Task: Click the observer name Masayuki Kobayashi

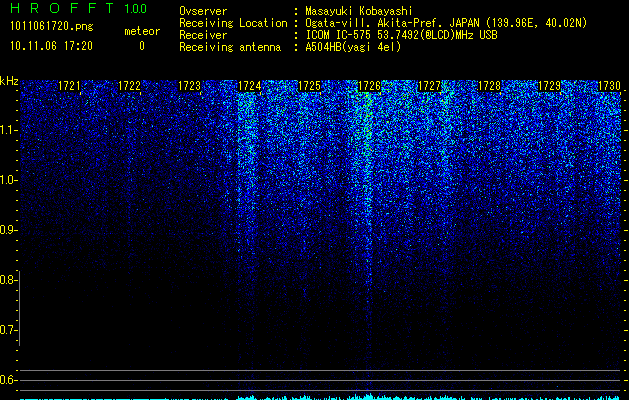Action: click(x=359, y=11)
